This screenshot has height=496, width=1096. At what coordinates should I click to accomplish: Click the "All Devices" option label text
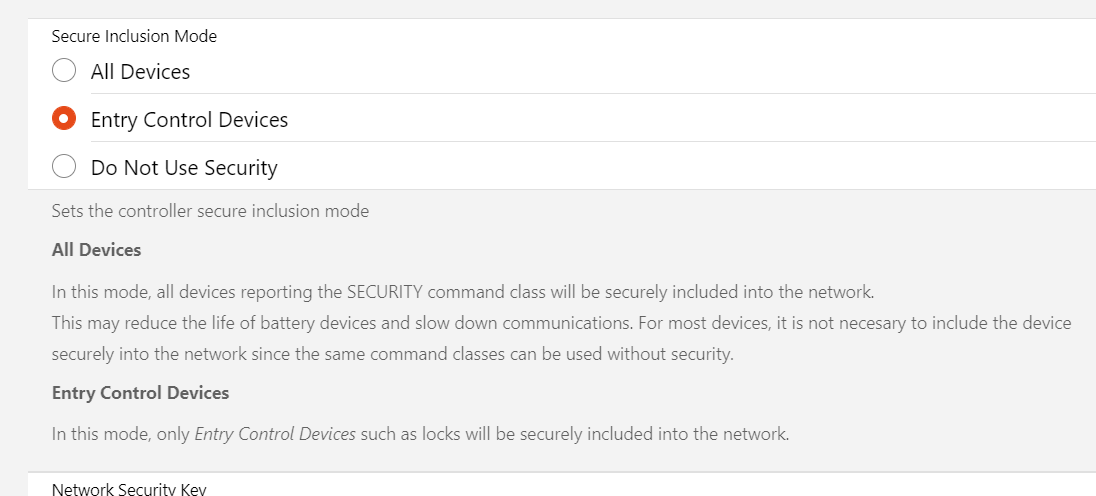coord(140,72)
